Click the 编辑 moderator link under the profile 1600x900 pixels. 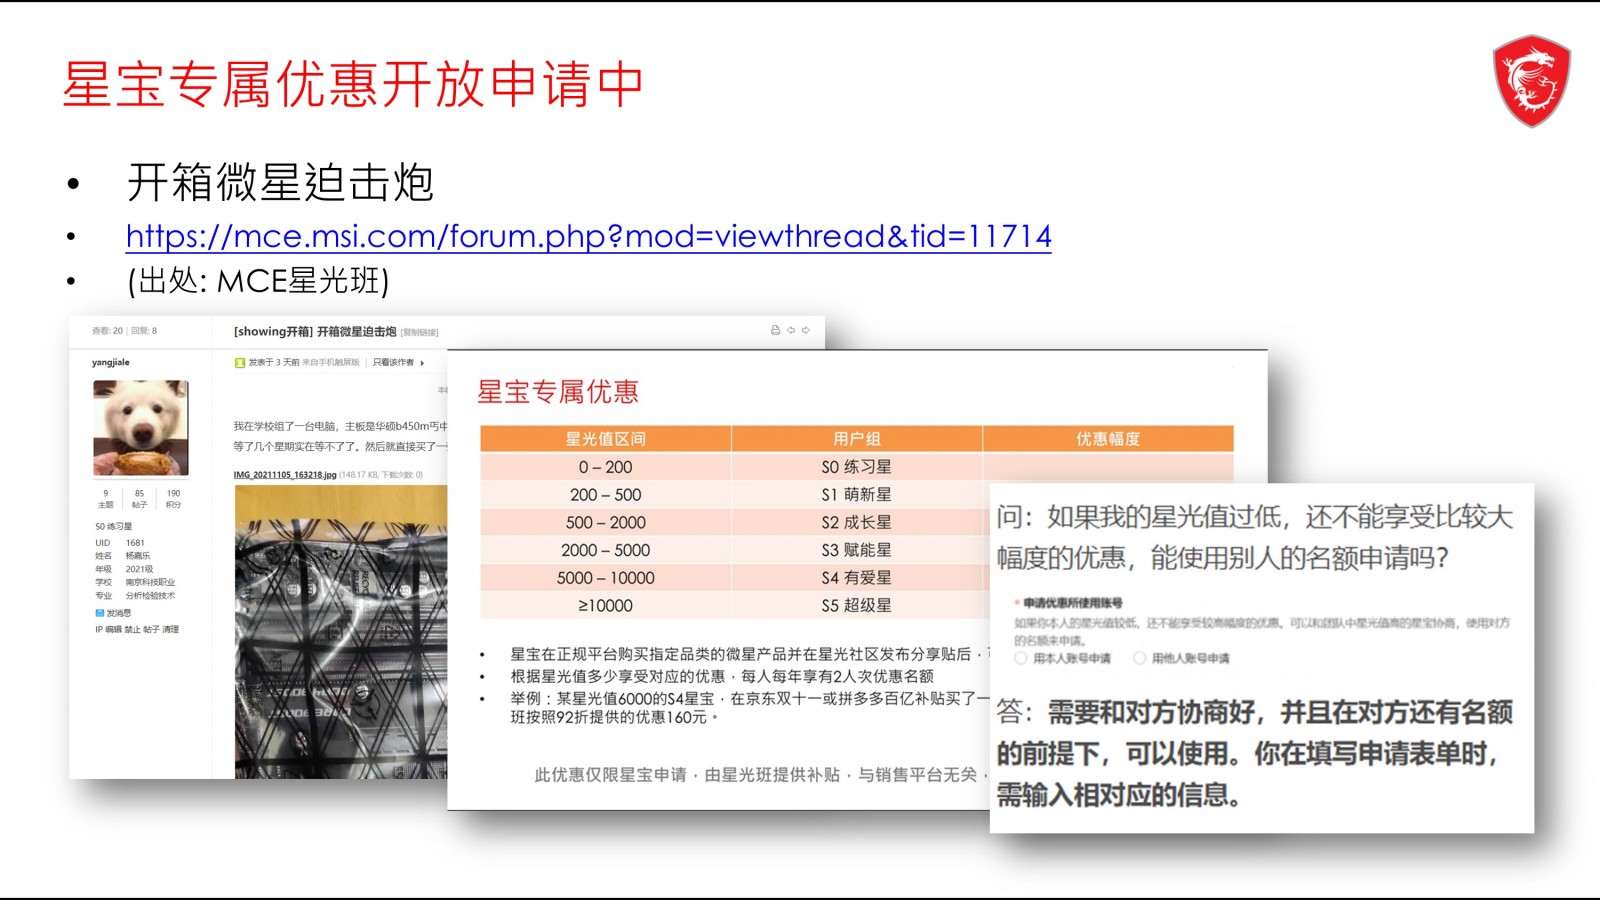coord(113,629)
